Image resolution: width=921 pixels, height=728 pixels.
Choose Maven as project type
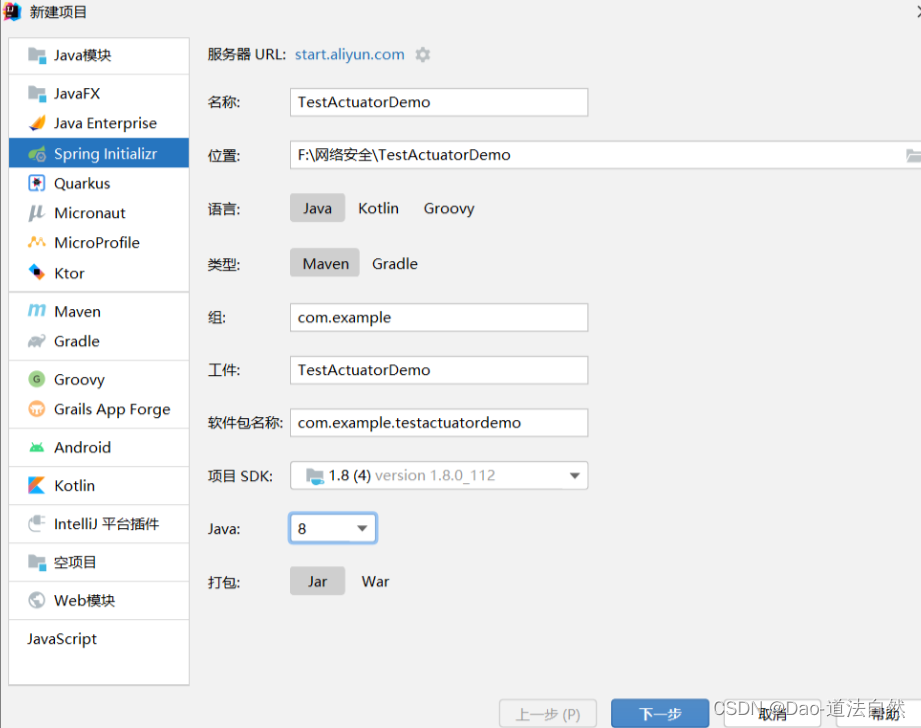[325, 263]
